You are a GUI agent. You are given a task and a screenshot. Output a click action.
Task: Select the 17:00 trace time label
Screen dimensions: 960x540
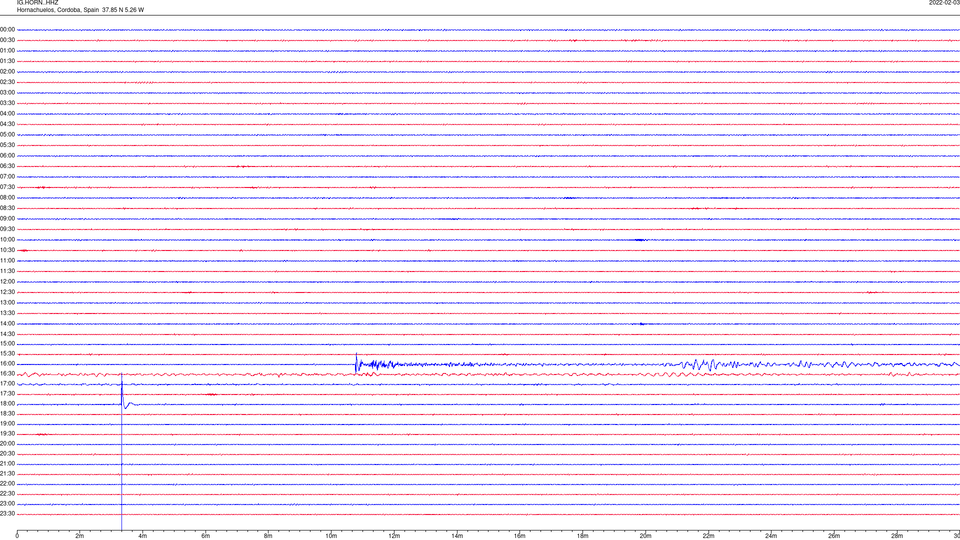pos(7,384)
